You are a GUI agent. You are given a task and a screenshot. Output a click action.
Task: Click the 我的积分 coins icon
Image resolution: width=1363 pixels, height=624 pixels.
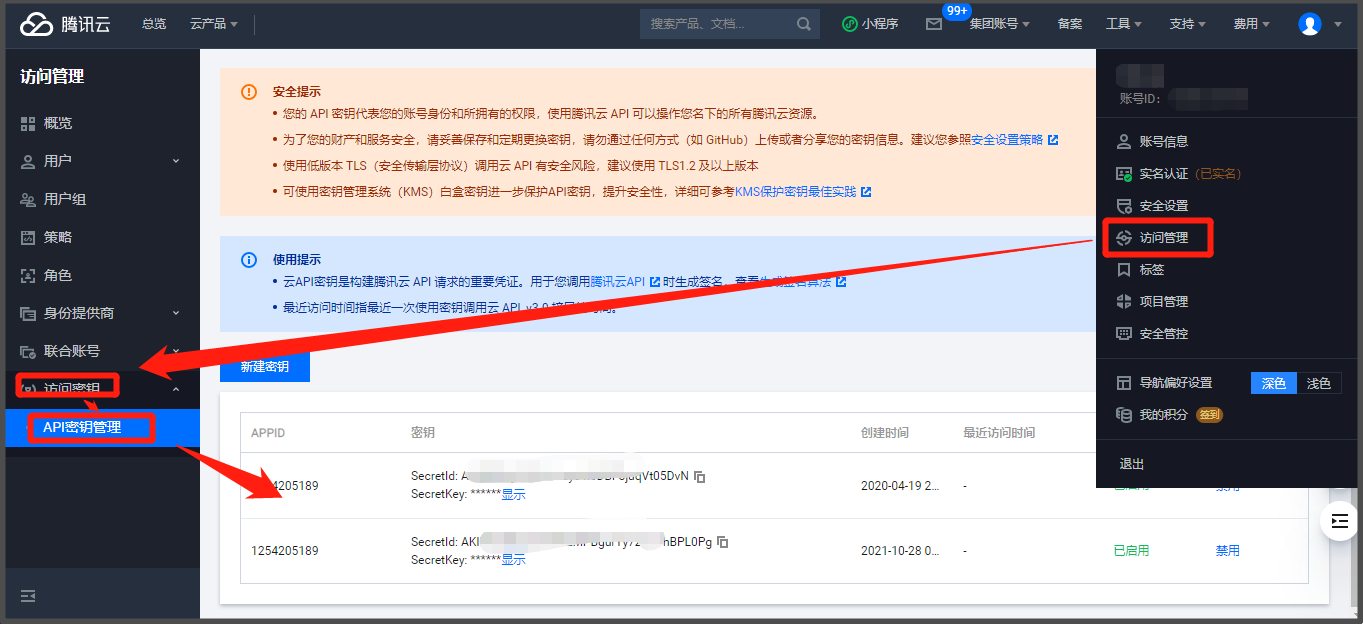point(1124,414)
